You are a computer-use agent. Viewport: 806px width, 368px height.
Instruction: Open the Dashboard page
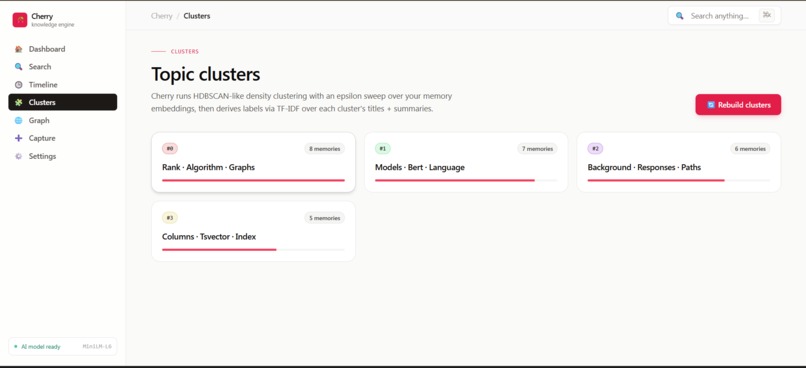point(63,49)
